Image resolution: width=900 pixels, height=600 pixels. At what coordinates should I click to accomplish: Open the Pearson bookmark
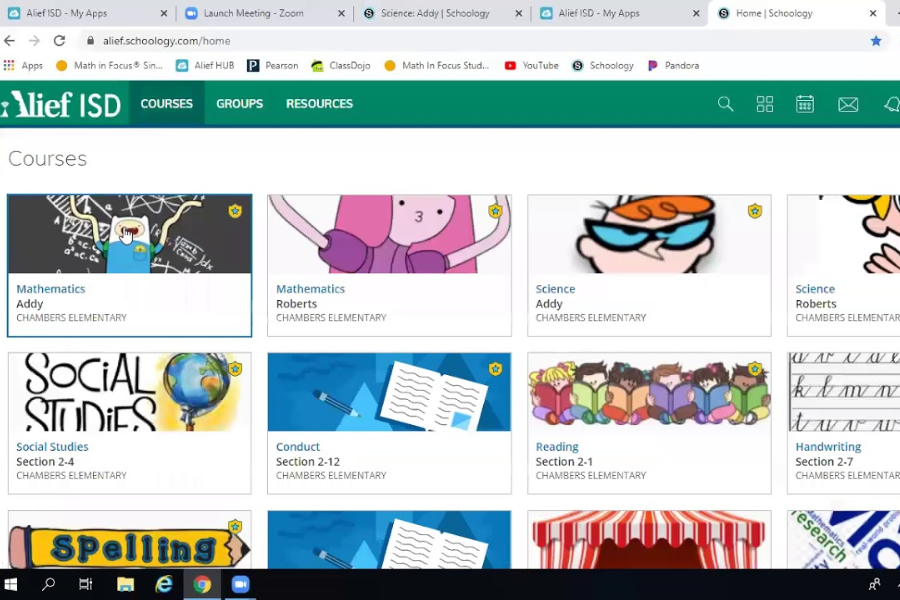(273, 65)
